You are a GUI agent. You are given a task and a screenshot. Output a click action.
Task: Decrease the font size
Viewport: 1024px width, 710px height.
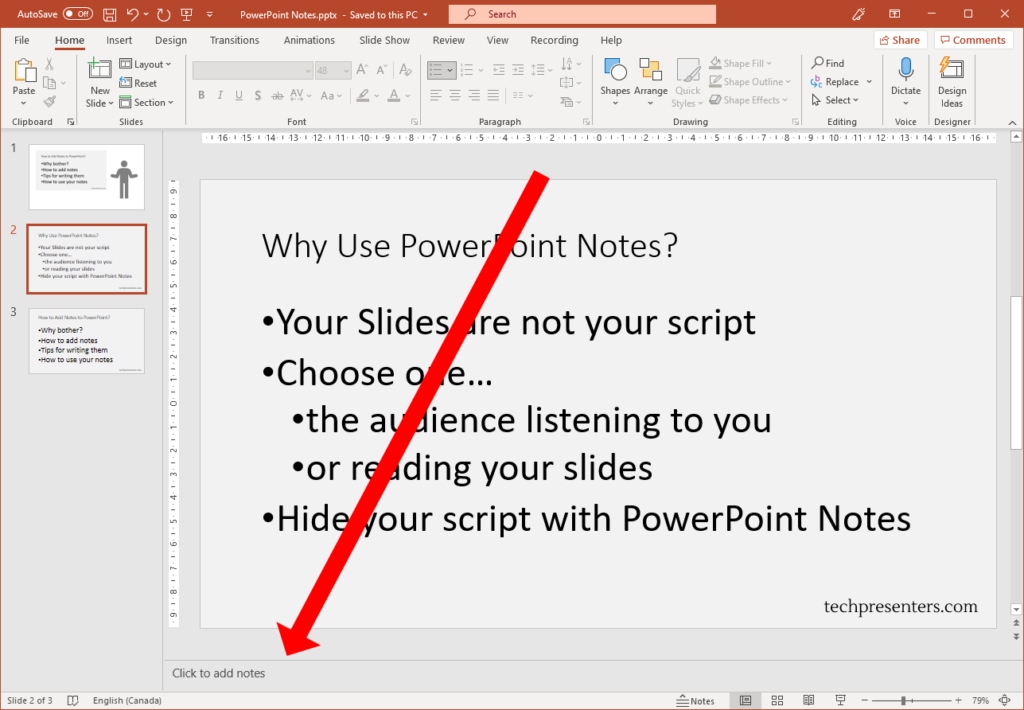click(x=382, y=69)
